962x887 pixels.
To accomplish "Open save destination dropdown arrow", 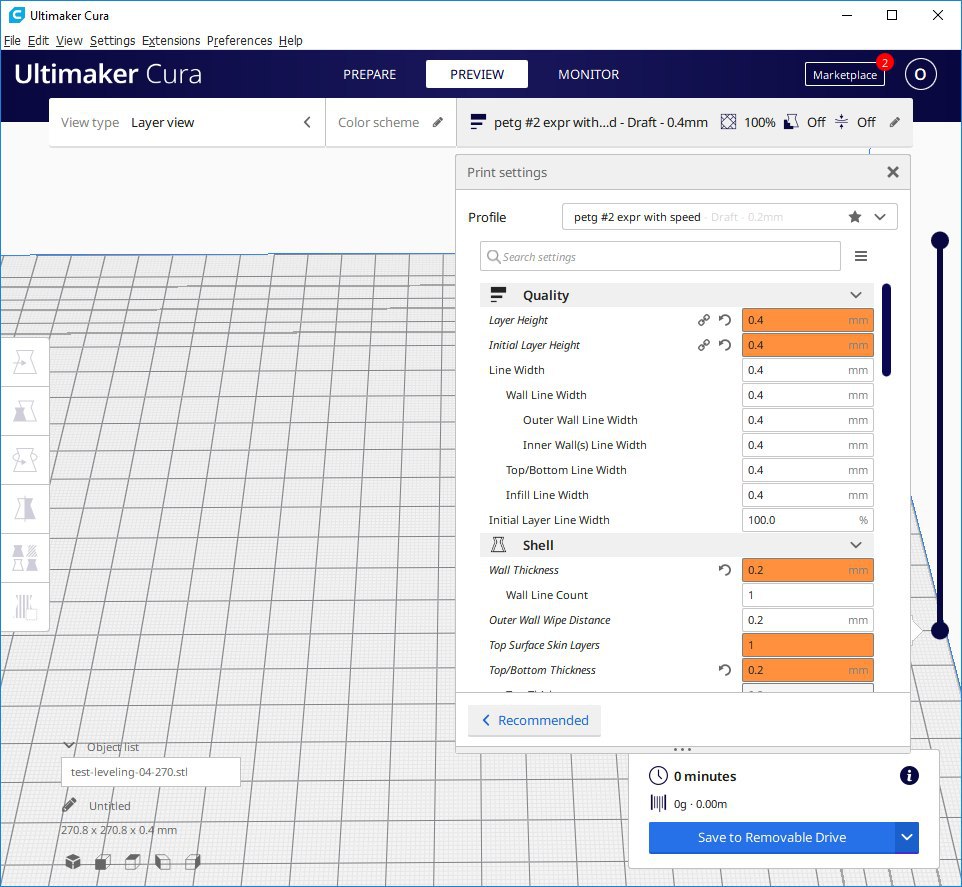I will pyautogui.click(x=907, y=837).
